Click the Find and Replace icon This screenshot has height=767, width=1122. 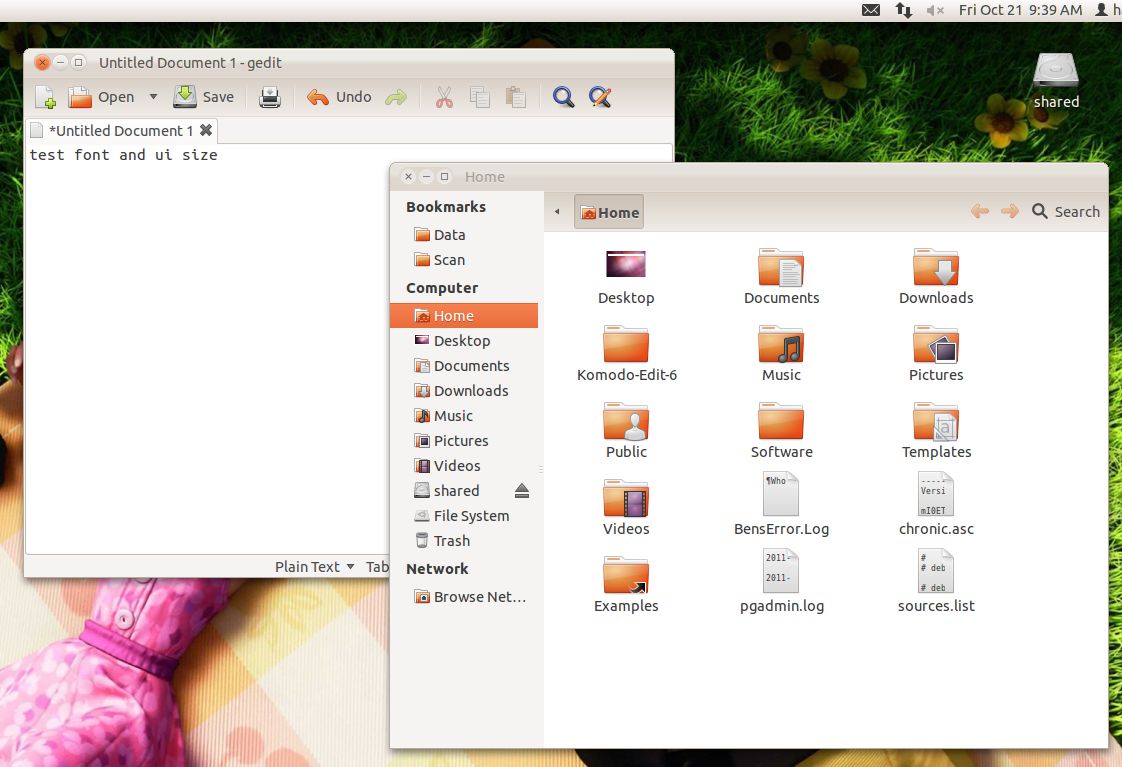[x=599, y=97]
